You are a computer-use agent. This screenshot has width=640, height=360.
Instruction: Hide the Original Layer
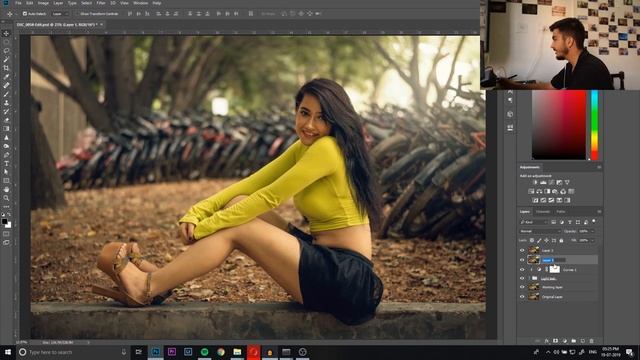click(522, 297)
